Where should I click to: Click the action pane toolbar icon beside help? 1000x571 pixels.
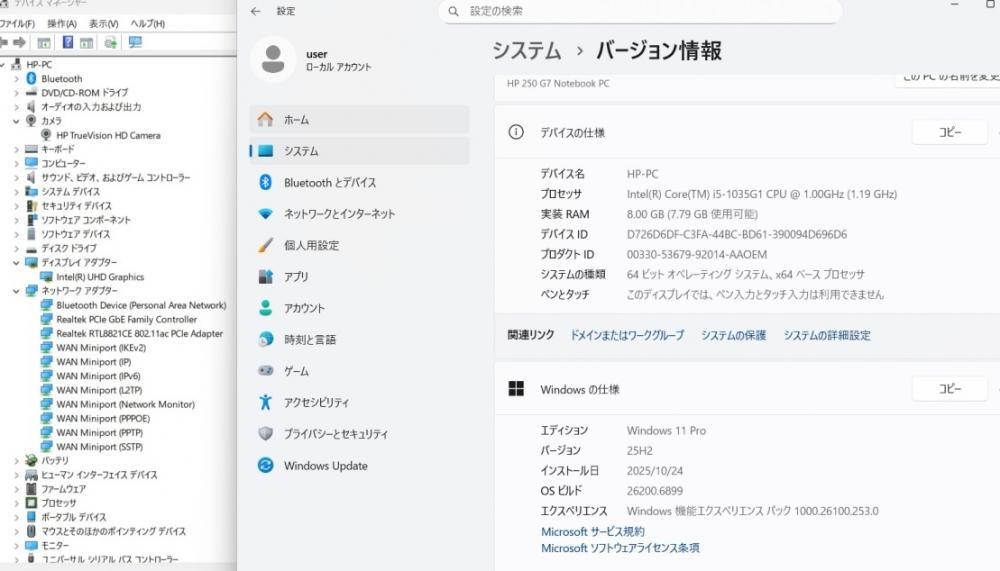tap(87, 42)
